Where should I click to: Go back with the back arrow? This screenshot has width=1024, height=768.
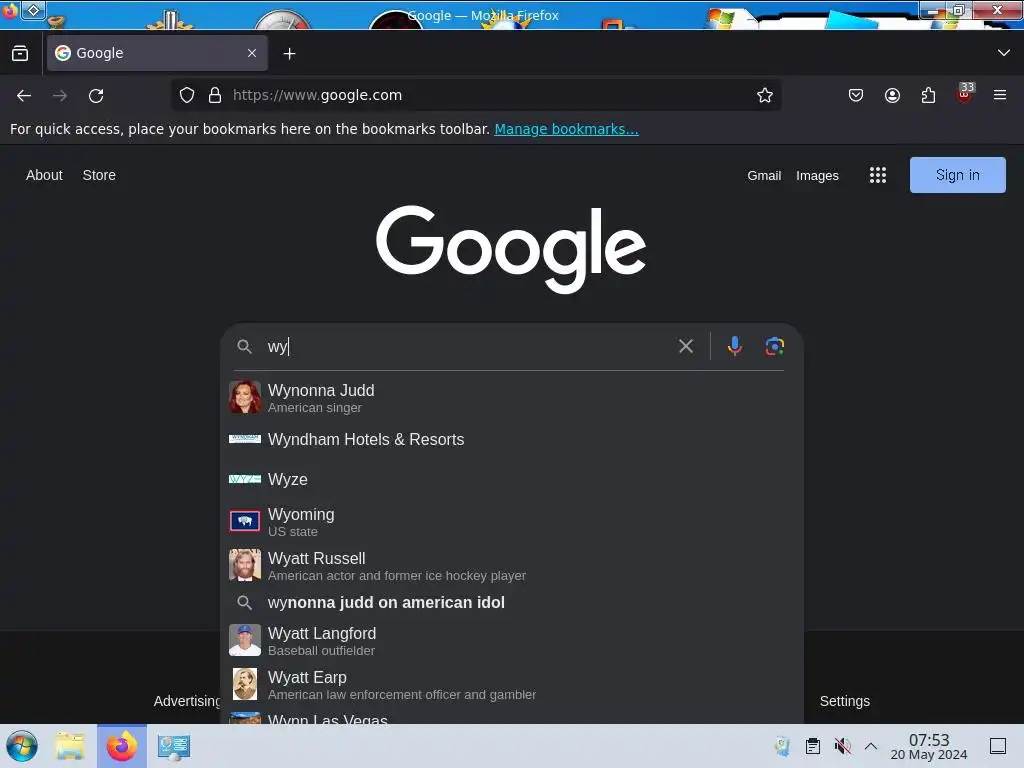click(x=24, y=95)
